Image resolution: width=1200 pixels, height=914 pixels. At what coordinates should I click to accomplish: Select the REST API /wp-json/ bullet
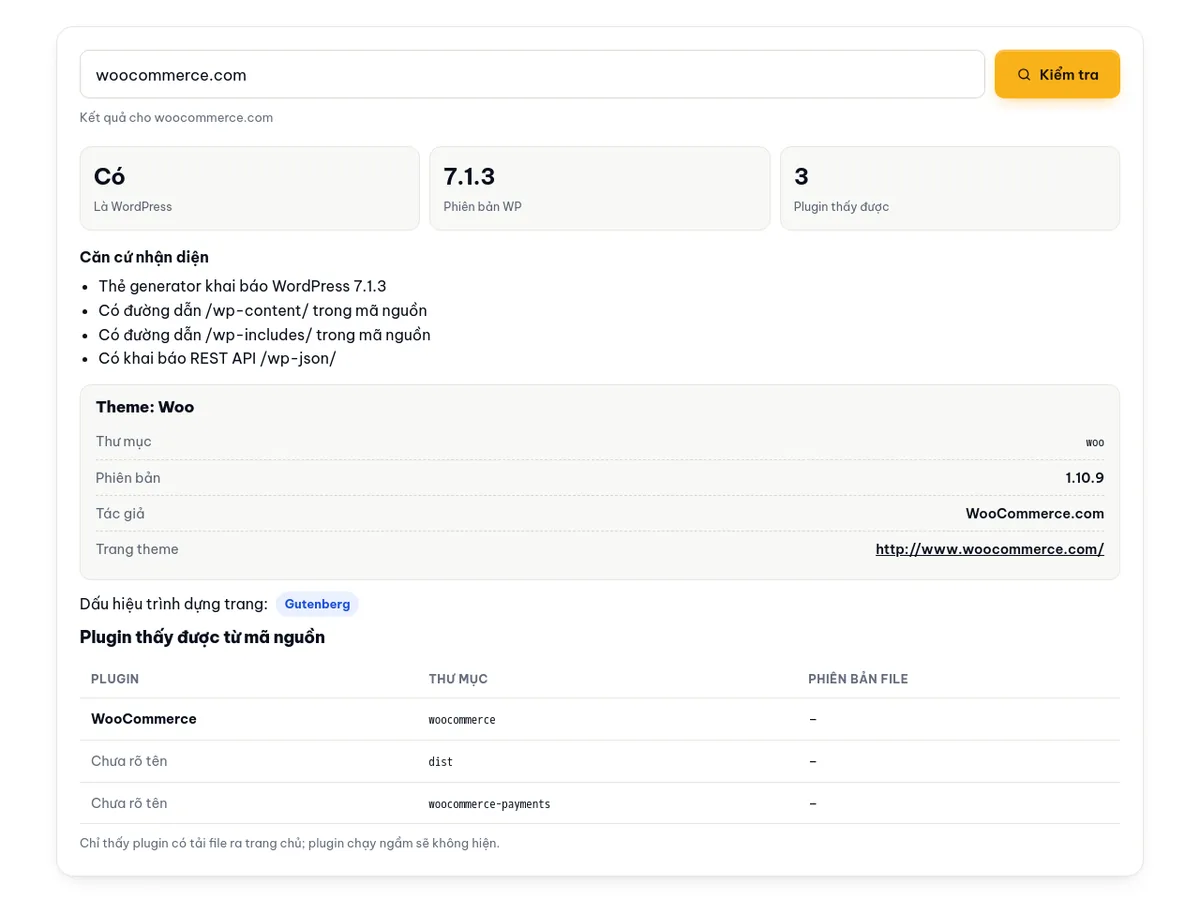pyautogui.click(x=217, y=358)
